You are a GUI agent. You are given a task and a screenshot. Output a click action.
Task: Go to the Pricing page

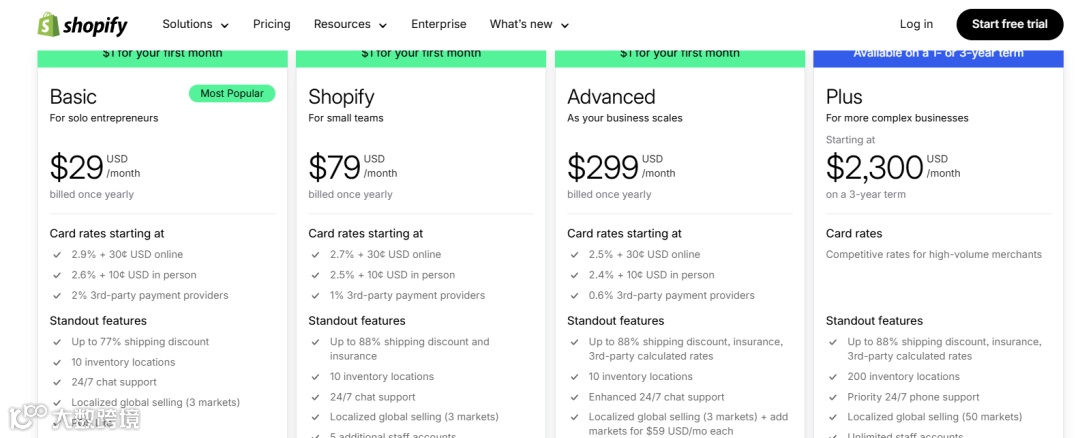[x=271, y=24]
